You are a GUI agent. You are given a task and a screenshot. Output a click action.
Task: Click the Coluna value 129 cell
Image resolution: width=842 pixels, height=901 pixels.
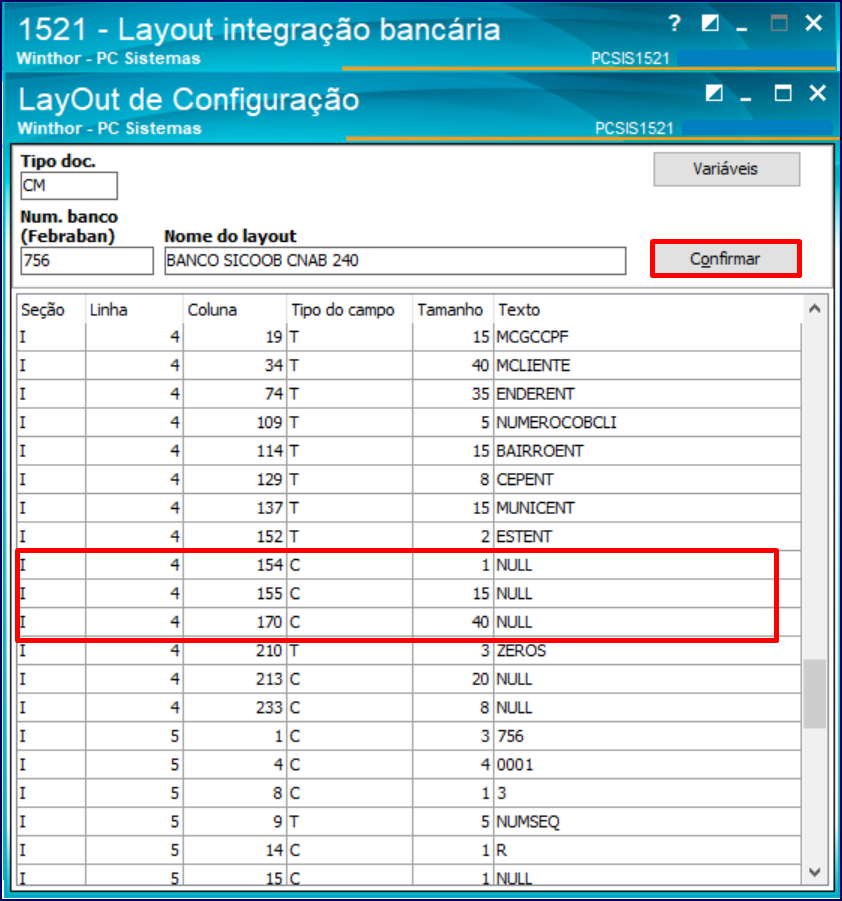pos(234,480)
